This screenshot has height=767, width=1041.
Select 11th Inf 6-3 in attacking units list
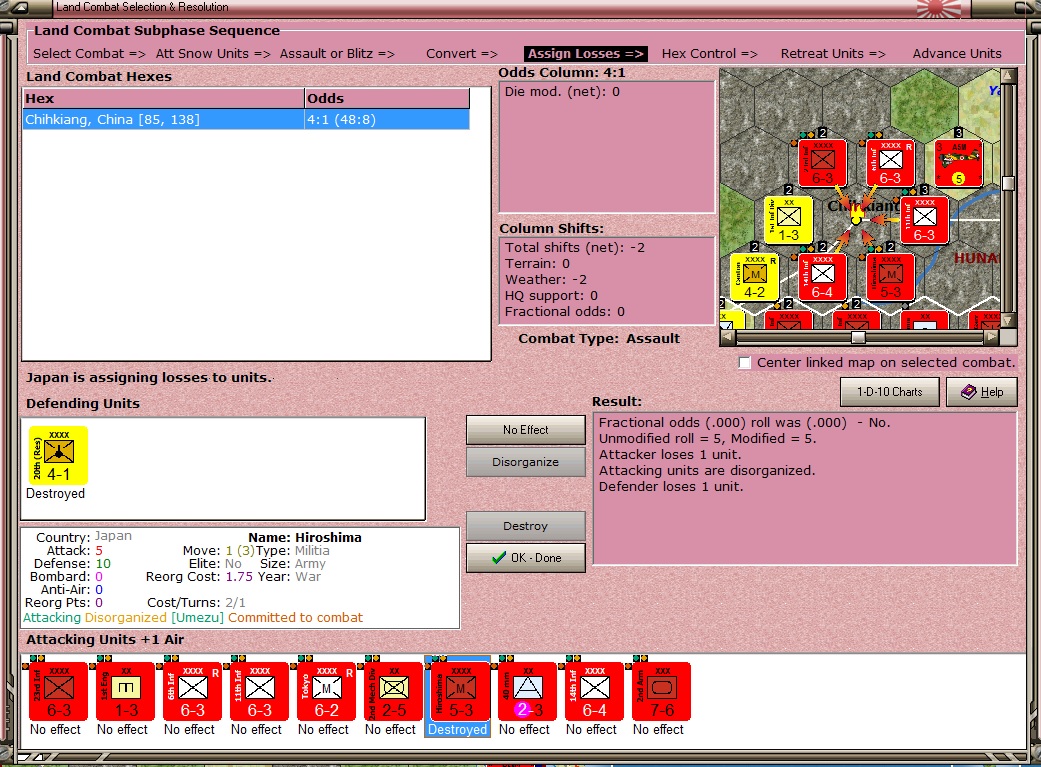coord(260,691)
